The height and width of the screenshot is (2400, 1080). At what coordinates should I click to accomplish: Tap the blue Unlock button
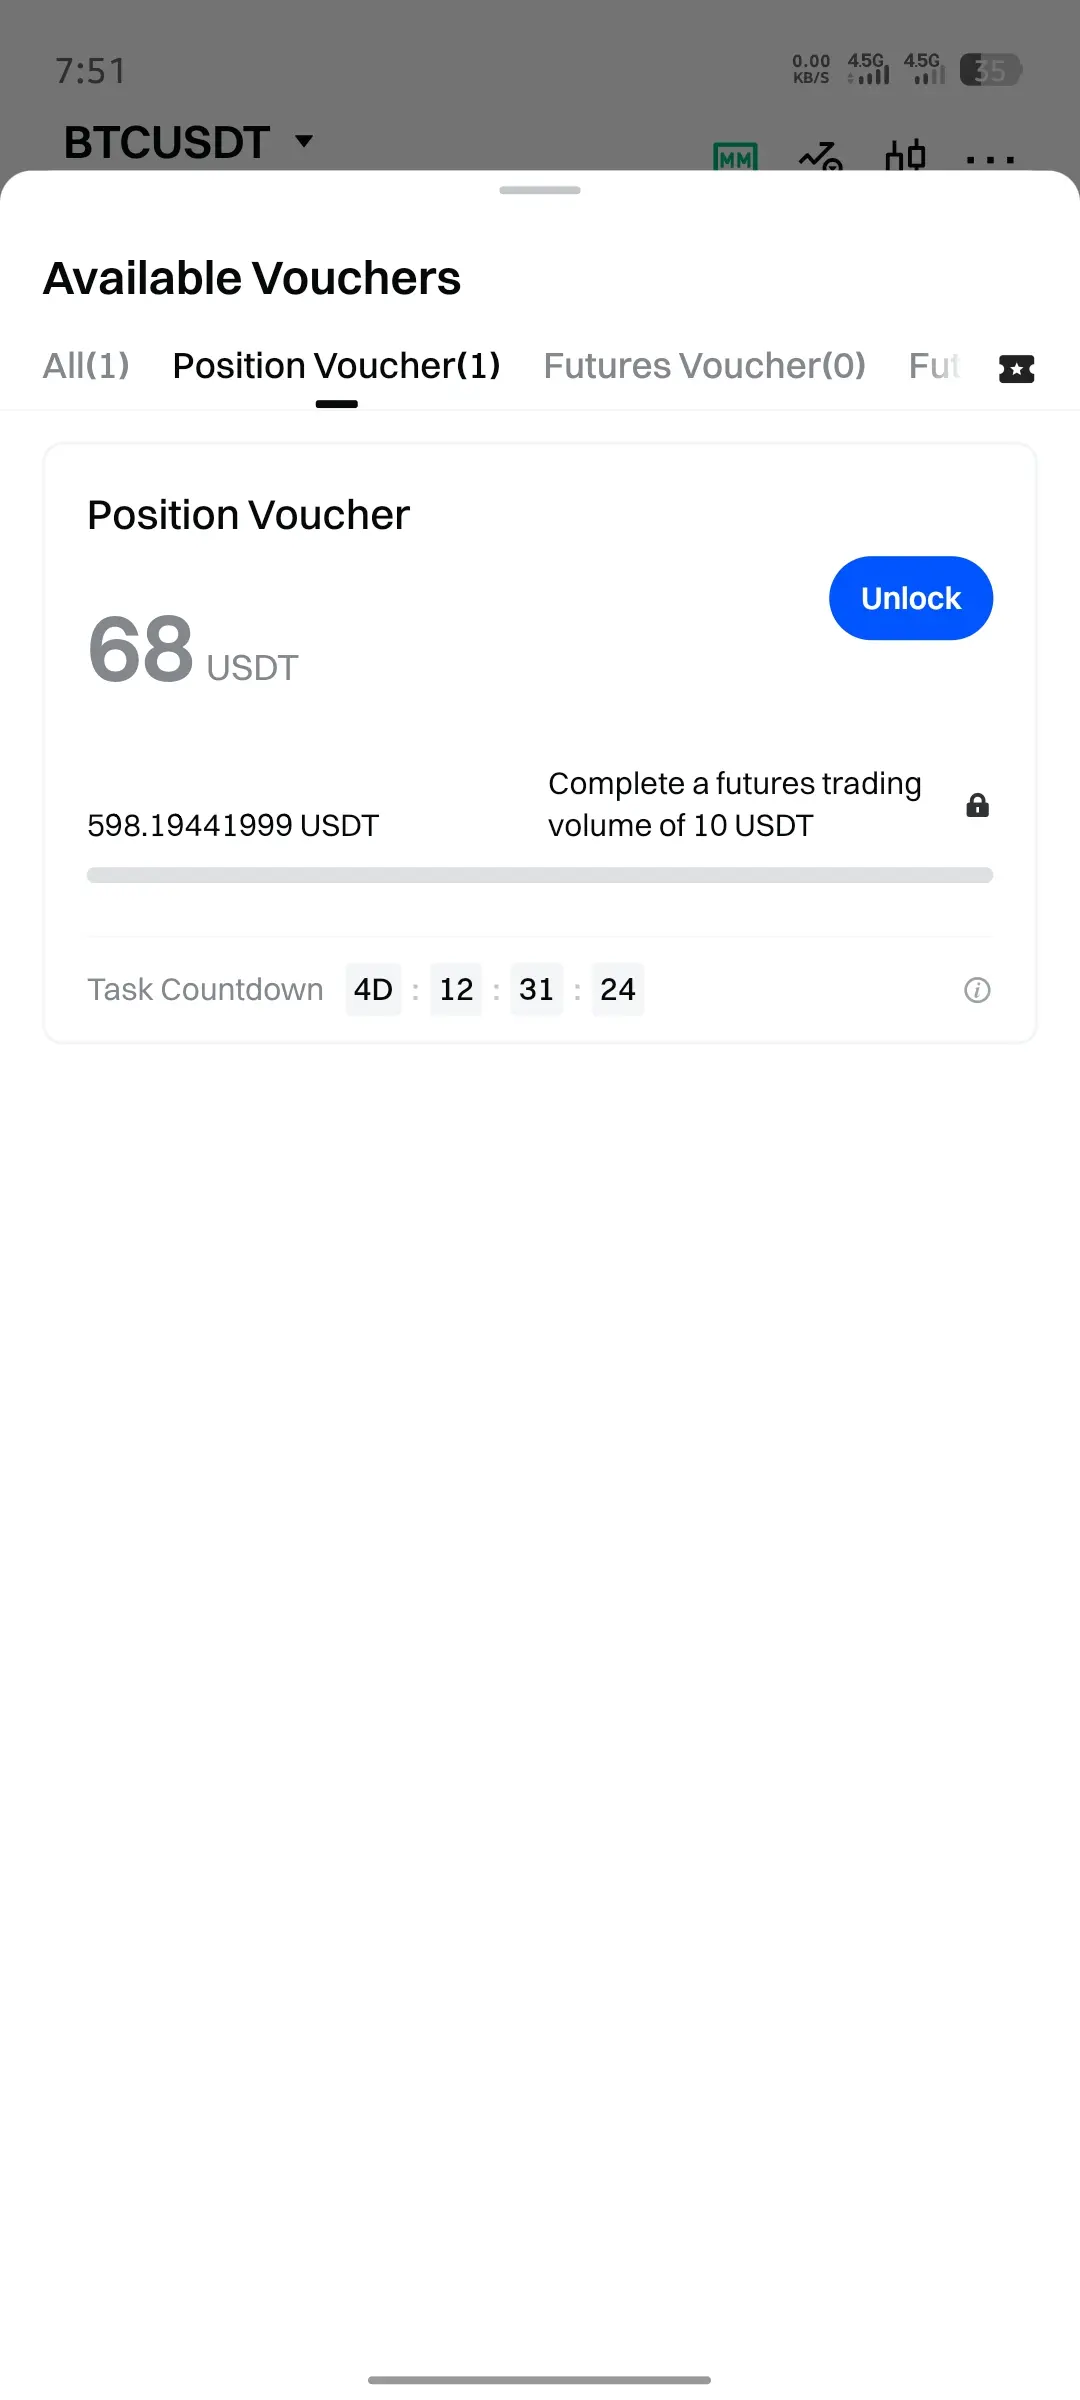[911, 598]
